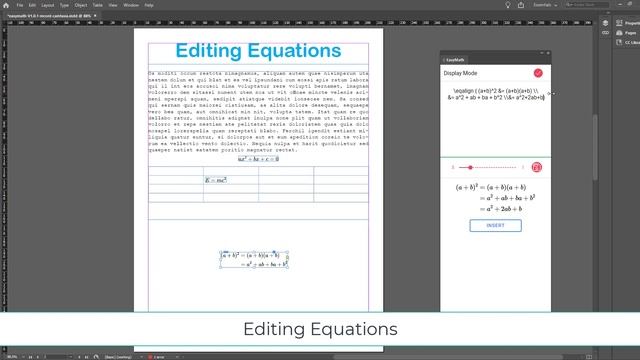Click the red preflight error indicator
This screenshot has width=640, height=360.
(150, 357)
